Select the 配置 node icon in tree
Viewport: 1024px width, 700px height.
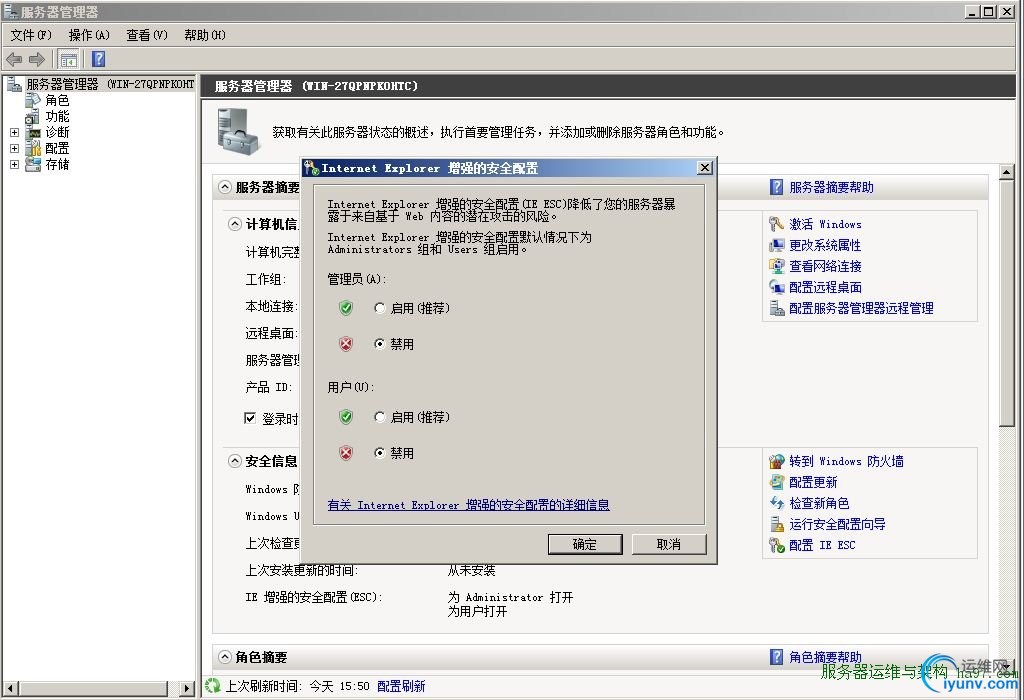point(33,148)
